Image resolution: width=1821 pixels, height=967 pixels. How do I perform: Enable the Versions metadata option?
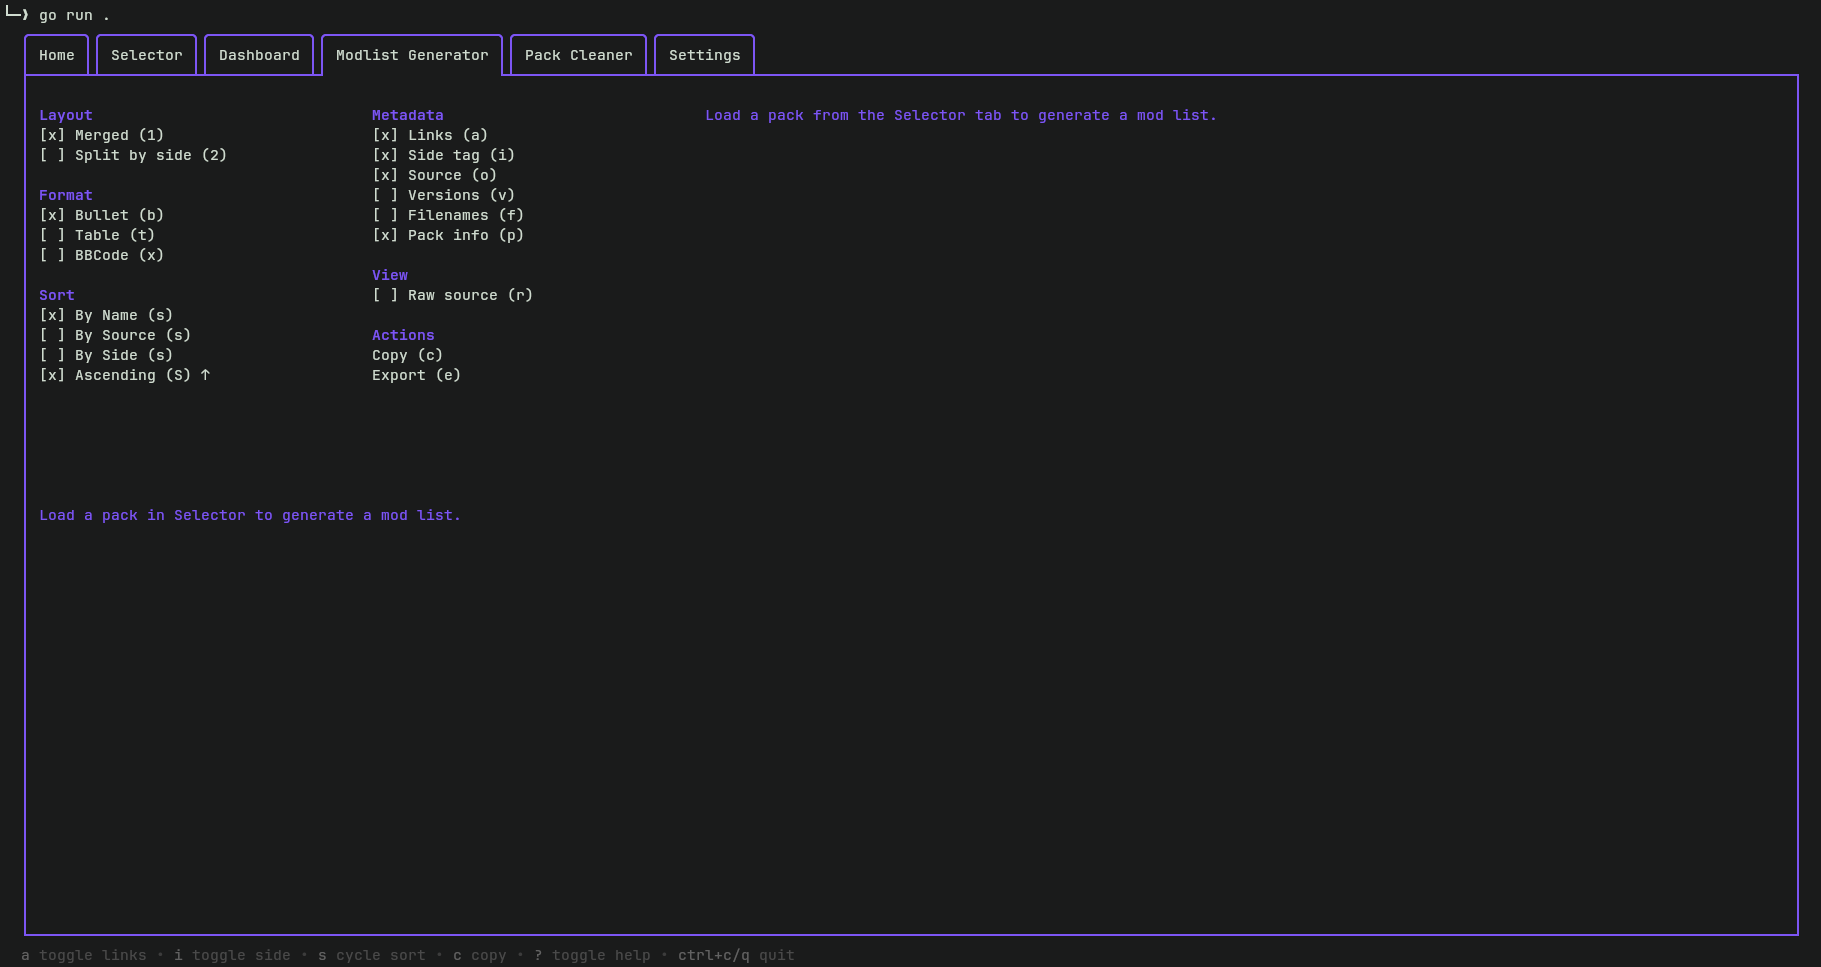[x=443, y=195]
